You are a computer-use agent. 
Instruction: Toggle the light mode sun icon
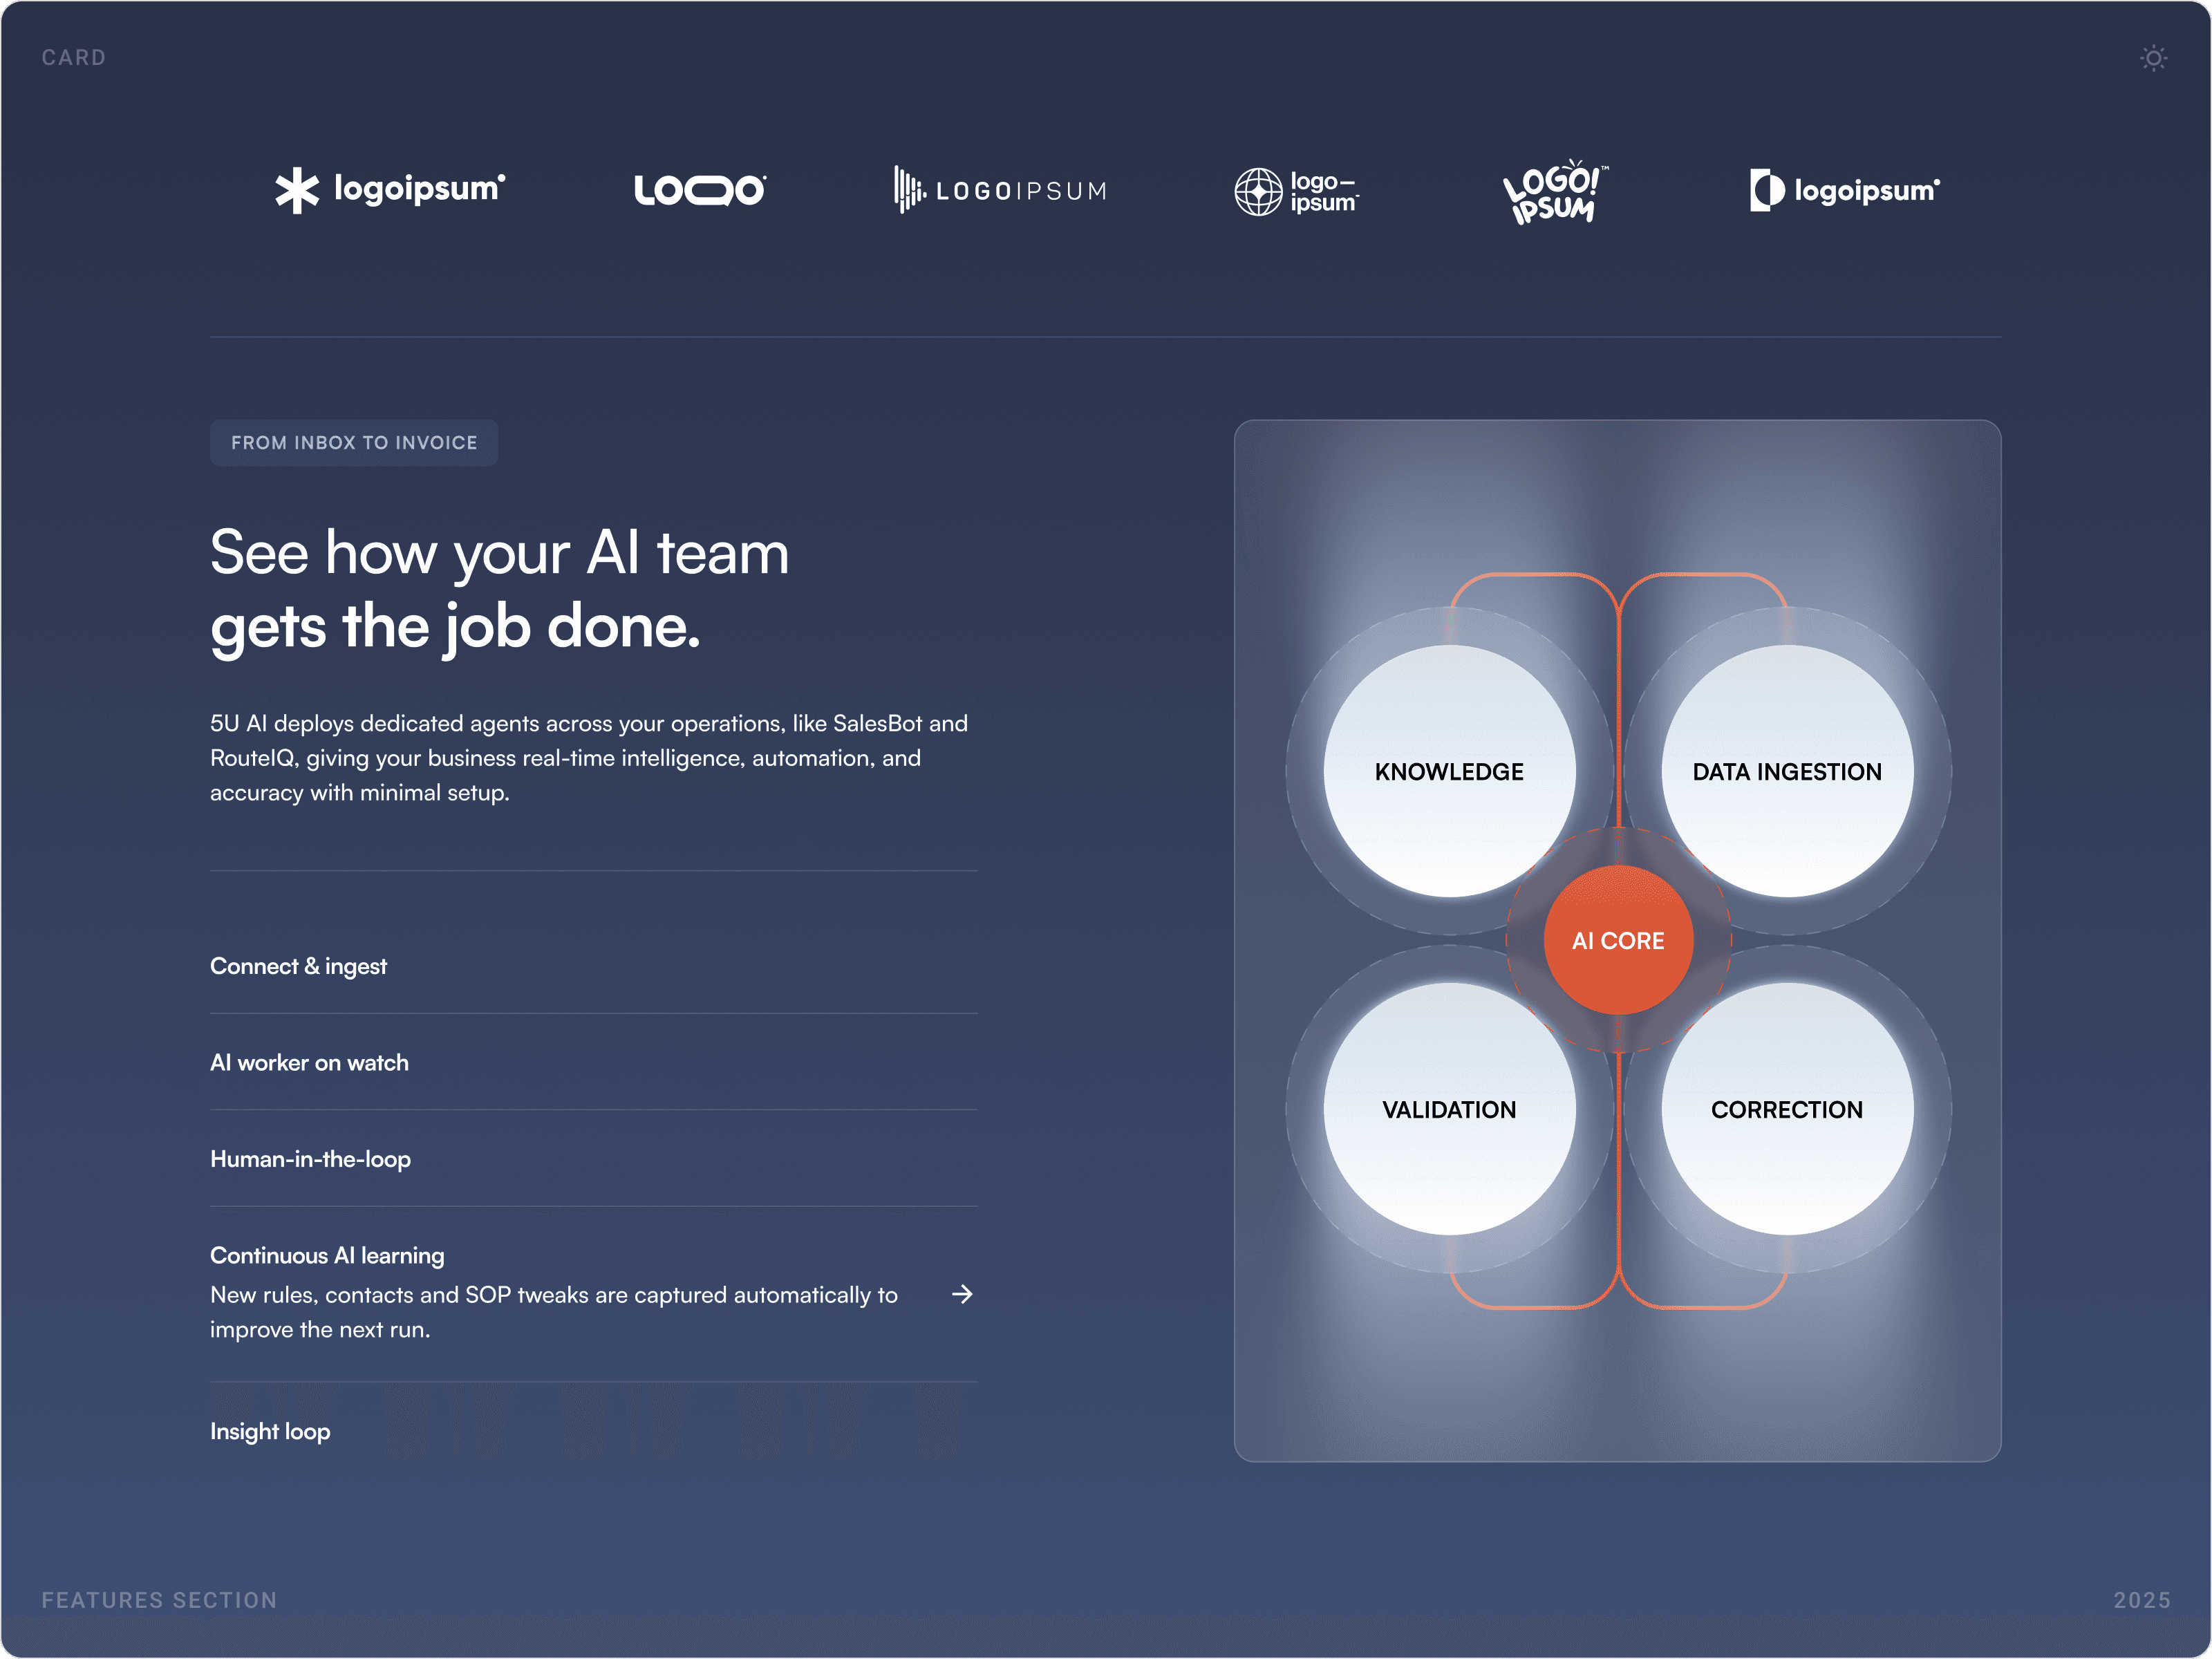point(2153,58)
